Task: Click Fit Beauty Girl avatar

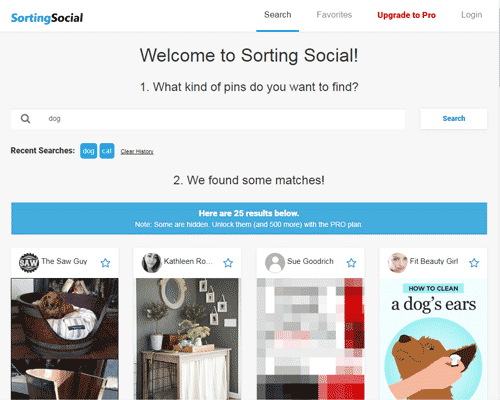Action: (397, 263)
